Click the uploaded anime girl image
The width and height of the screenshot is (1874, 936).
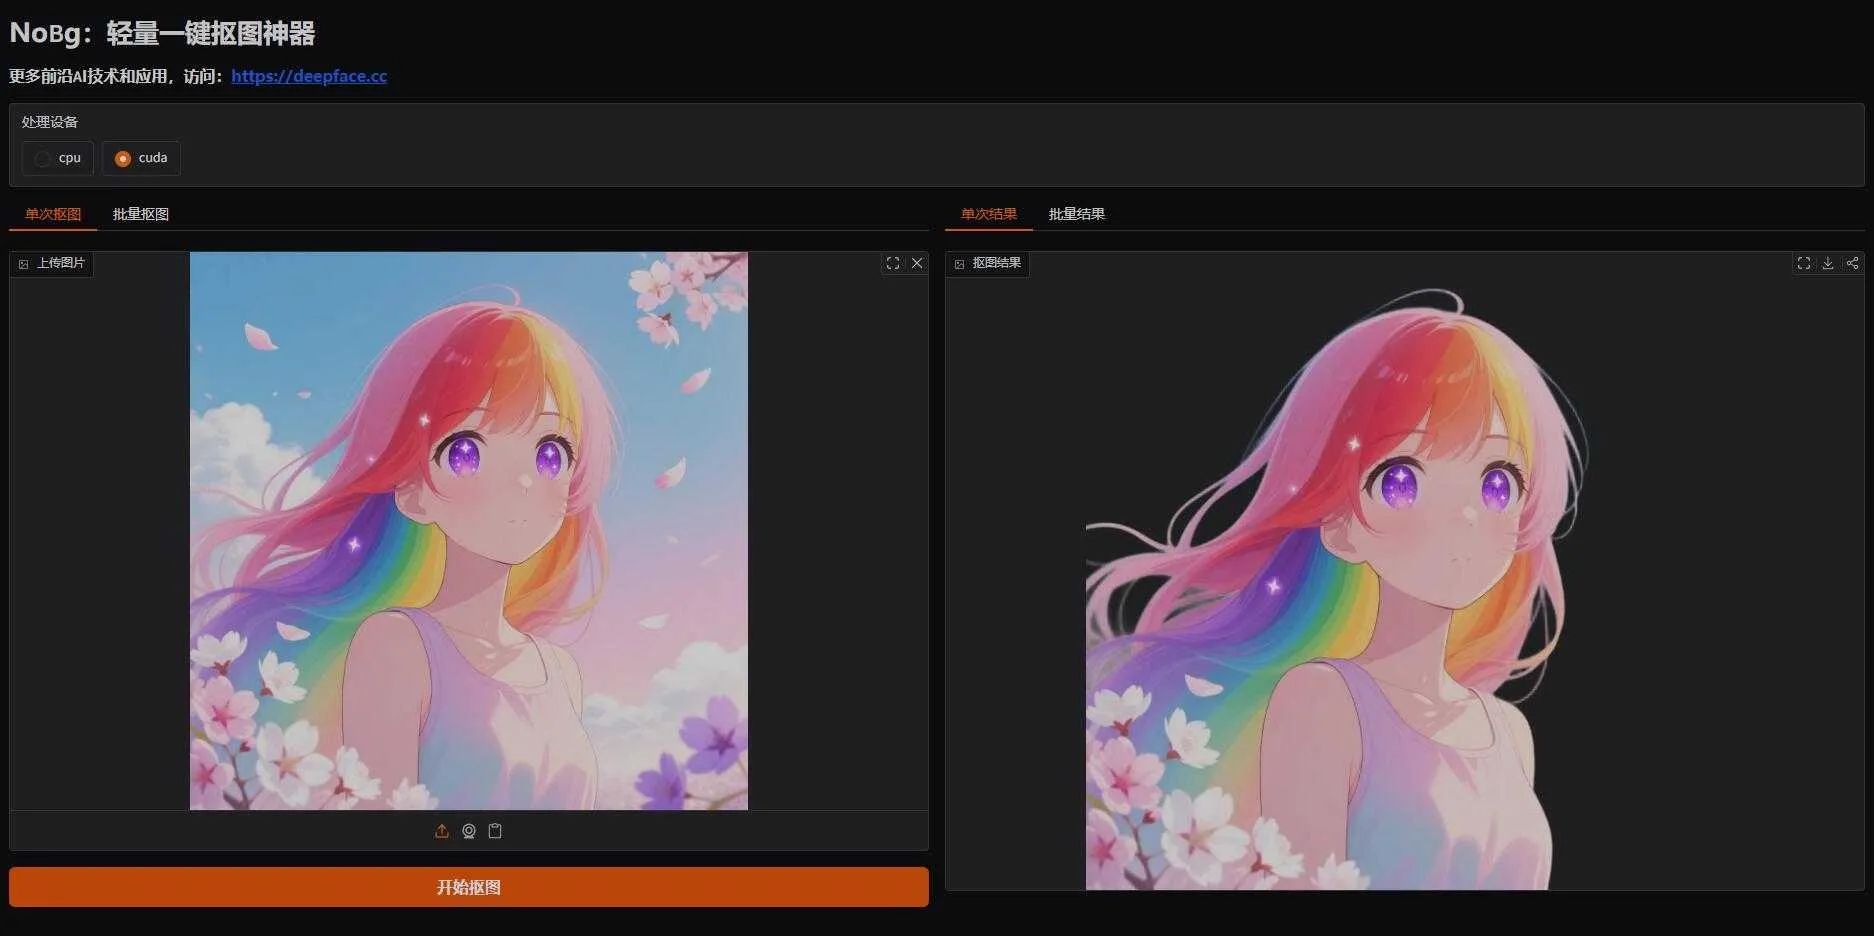(469, 531)
